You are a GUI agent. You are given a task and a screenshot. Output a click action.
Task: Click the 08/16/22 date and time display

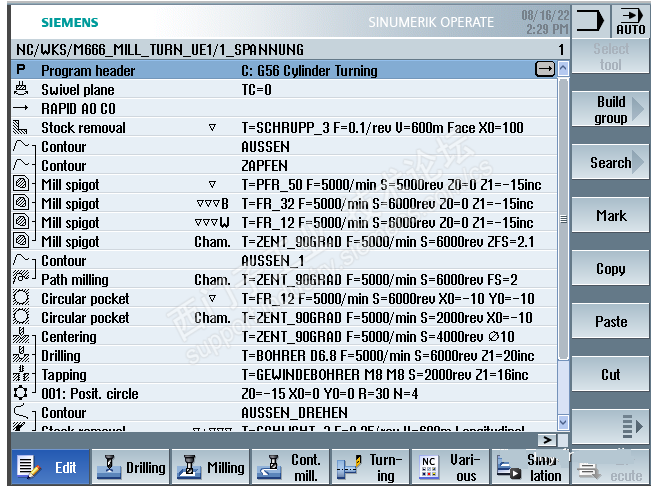pos(545,22)
